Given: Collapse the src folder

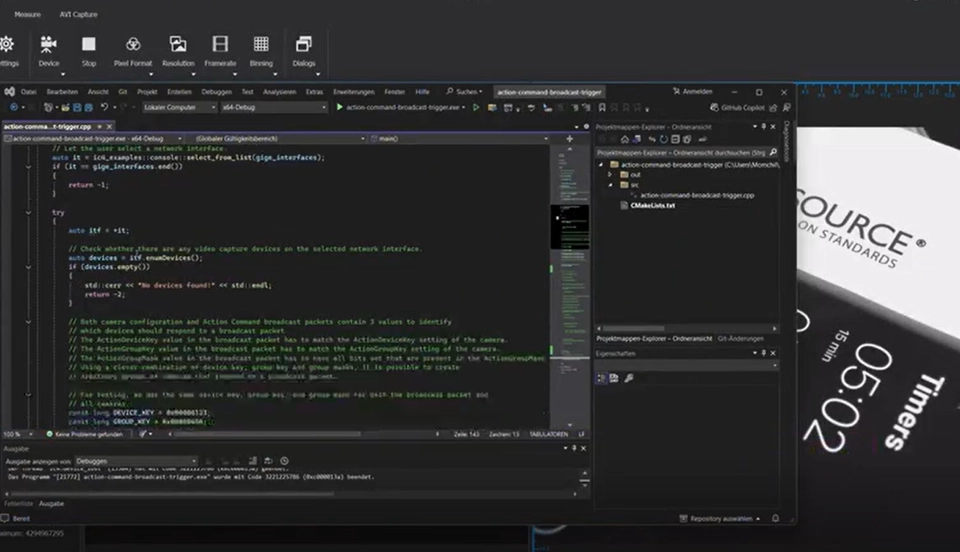Looking at the screenshot, I should tap(609, 185).
